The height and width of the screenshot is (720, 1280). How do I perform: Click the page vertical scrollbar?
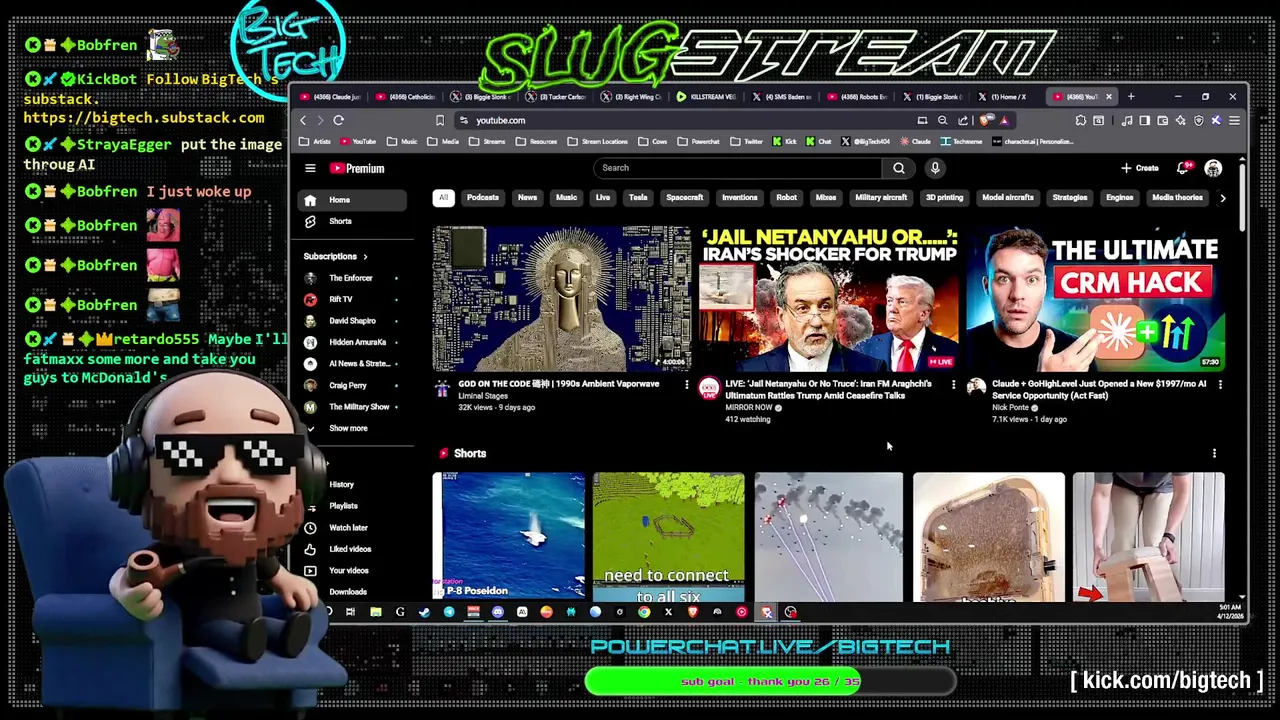coord(1243,200)
